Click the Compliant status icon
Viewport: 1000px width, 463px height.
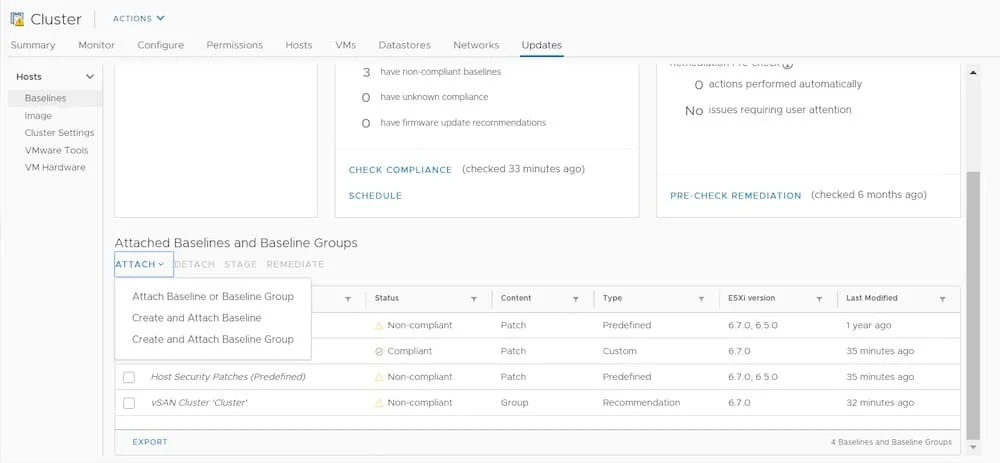click(379, 351)
